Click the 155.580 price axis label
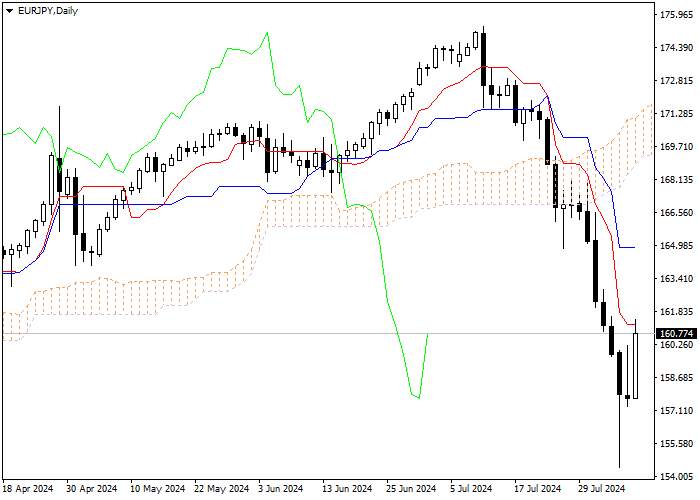 pos(676,444)
